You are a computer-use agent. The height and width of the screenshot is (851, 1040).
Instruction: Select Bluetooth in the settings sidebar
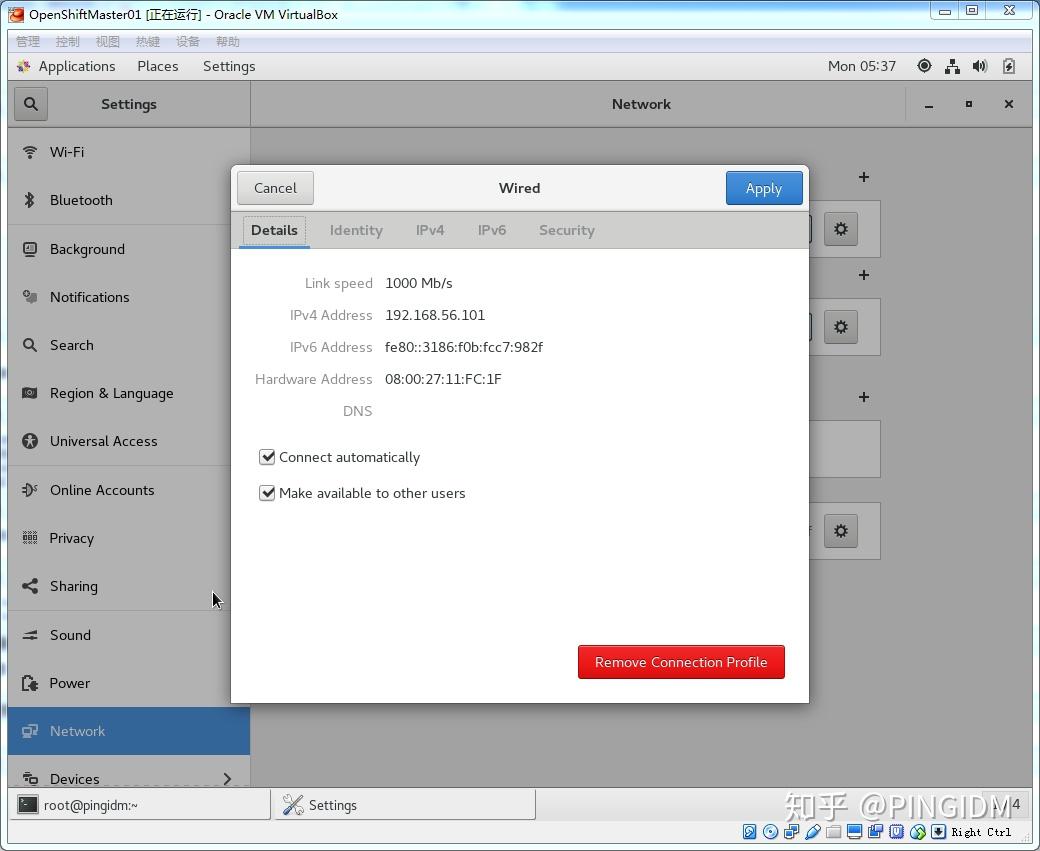point(80,200)
